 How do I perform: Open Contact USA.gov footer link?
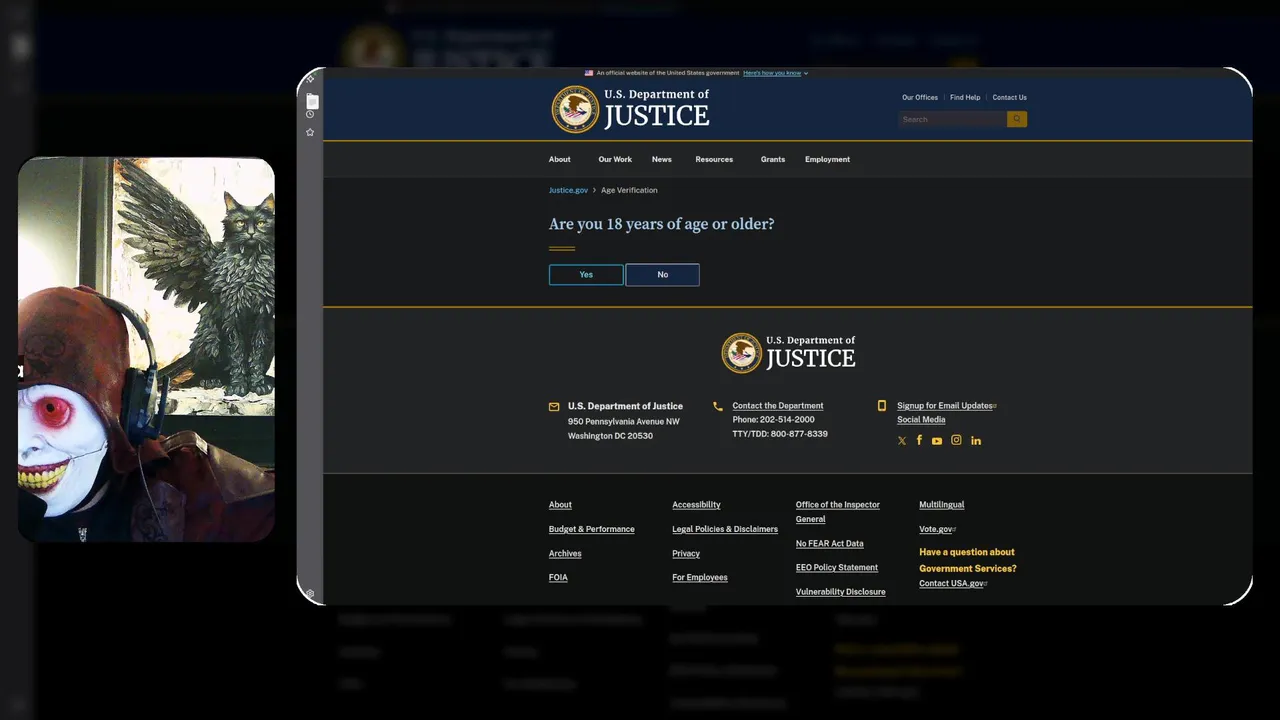pyautogui.click(x=951, y=584)
